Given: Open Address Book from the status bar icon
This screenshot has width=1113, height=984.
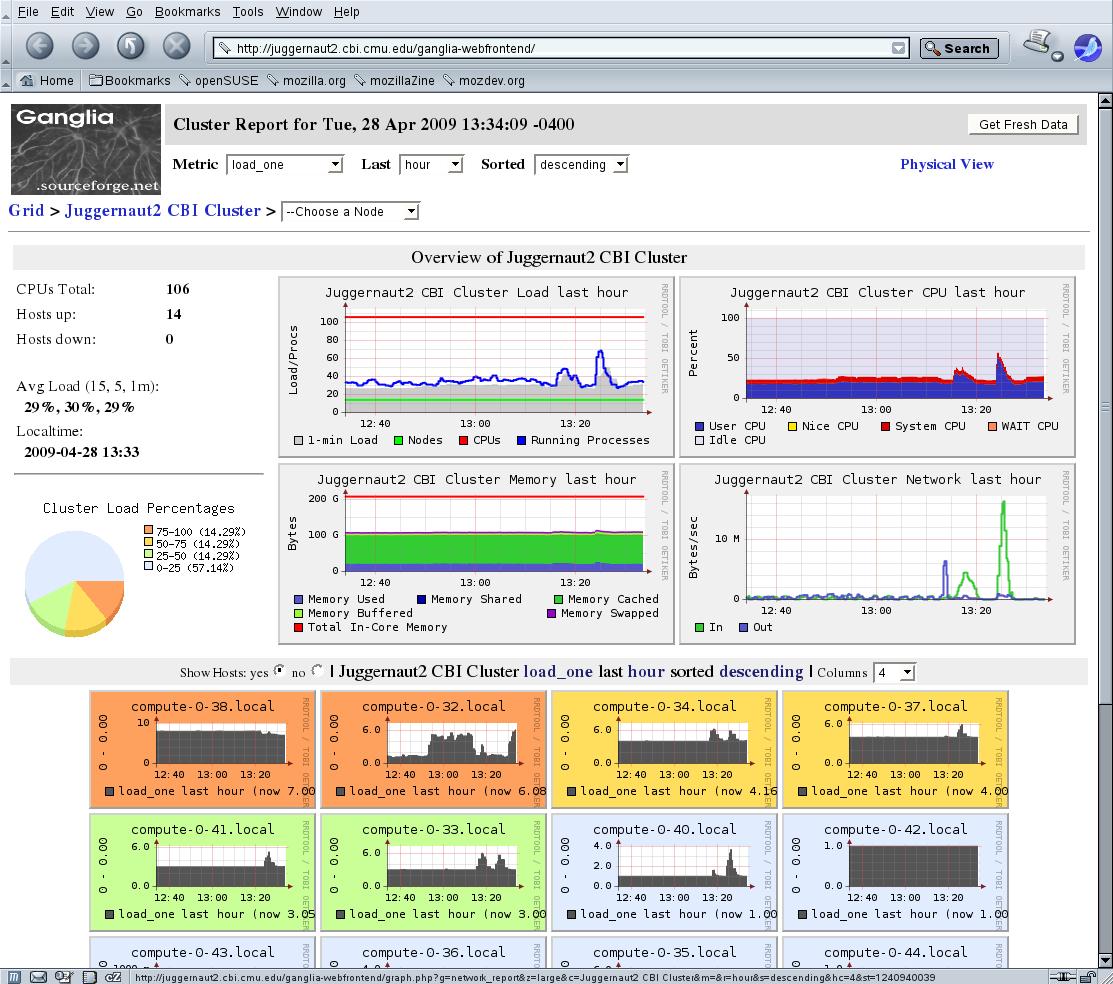Looking at the screenshot, I should (x=89, y=977).
